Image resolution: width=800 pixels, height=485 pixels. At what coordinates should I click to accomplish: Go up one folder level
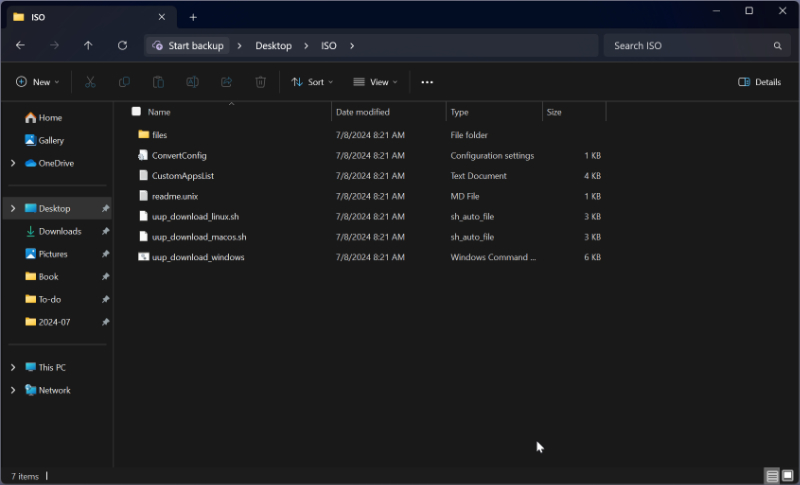pos(88,46)
